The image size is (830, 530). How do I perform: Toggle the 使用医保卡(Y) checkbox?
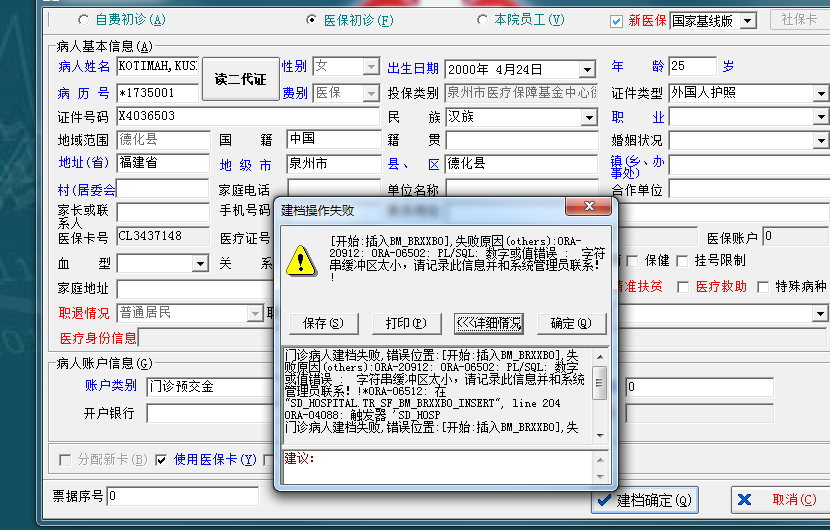pyautogui.click(x=161, y=460)
